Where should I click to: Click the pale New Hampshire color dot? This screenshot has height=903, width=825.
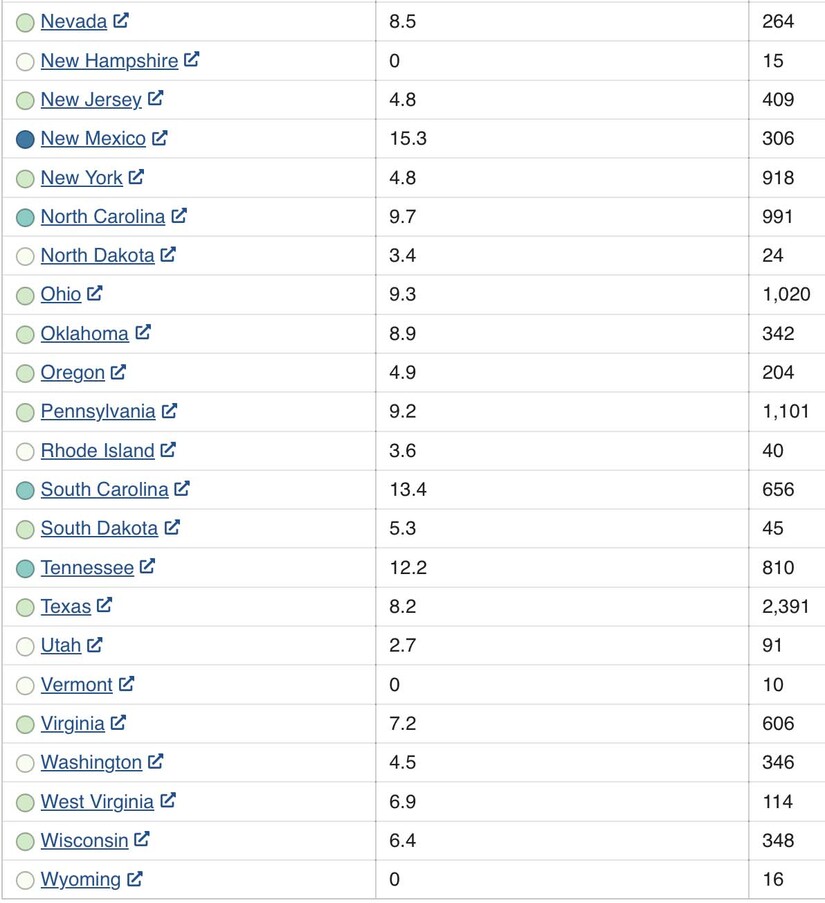[25, 61]
